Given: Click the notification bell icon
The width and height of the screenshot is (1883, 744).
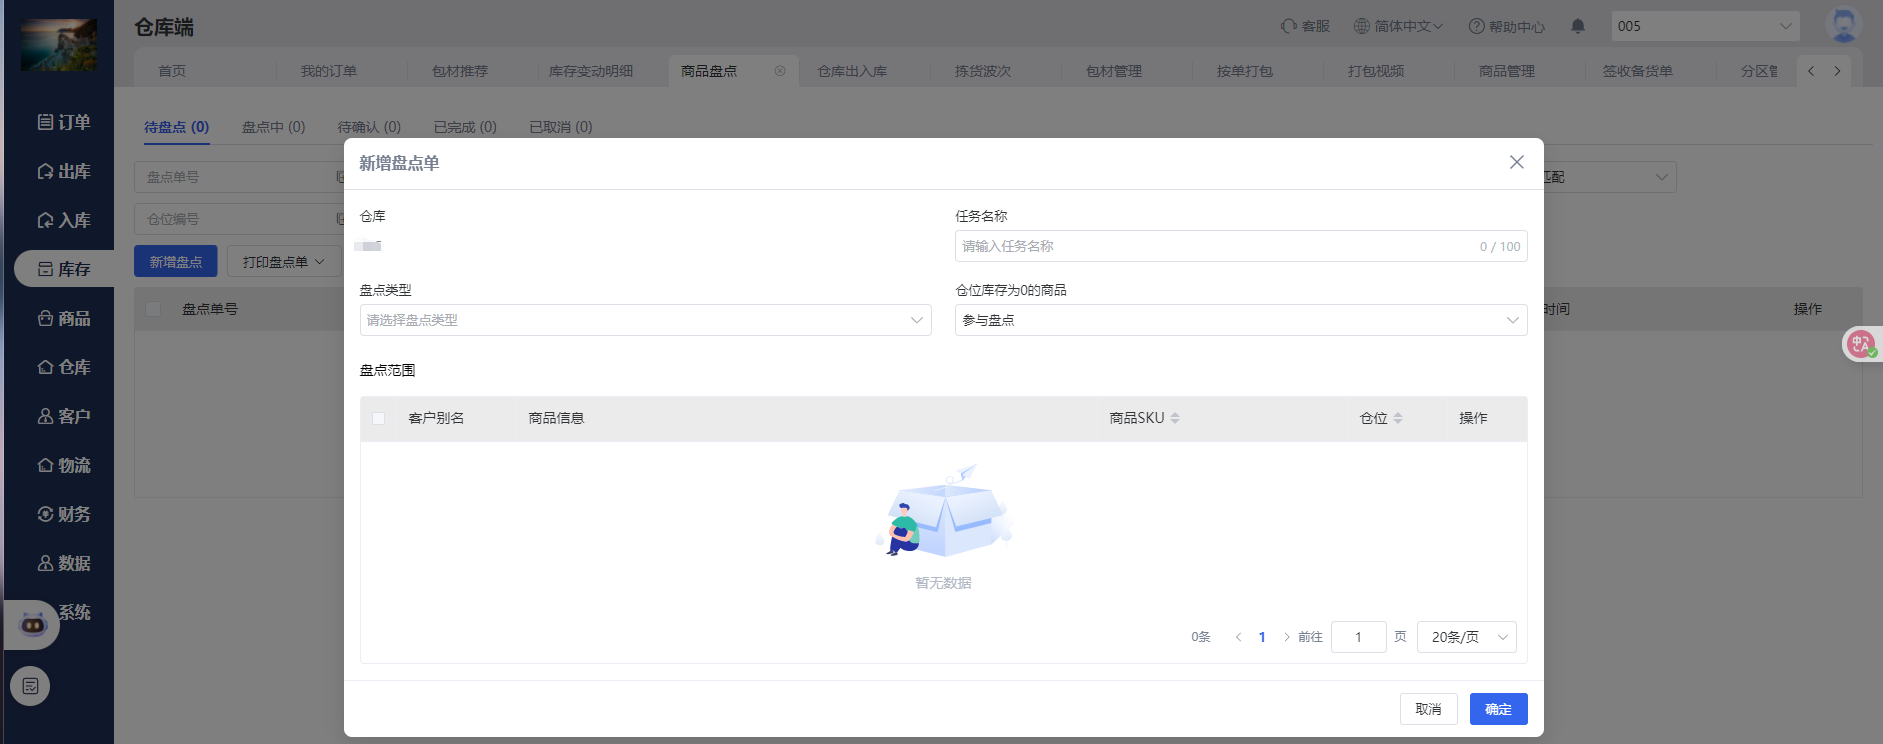Looking at the screenshot, I should click(x=1578, y=26).
